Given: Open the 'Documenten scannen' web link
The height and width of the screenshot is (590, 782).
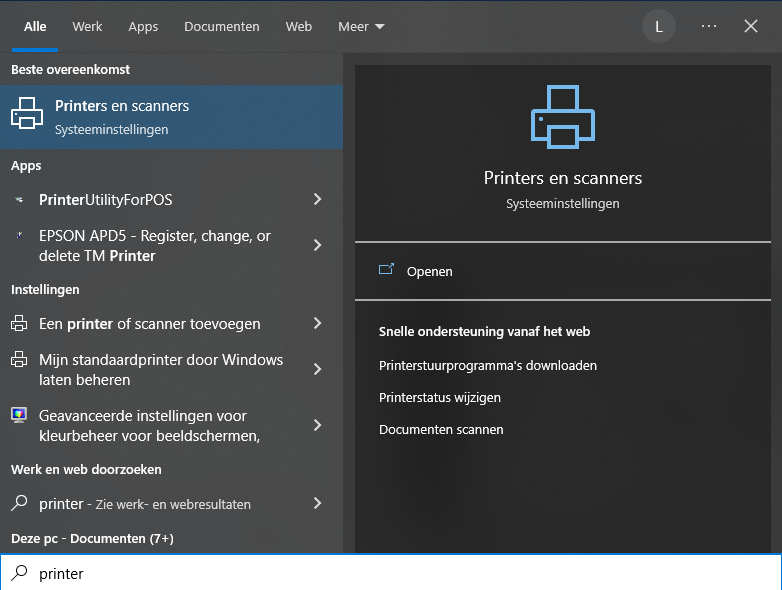Looking at the screenshot, I should [441, 429].
